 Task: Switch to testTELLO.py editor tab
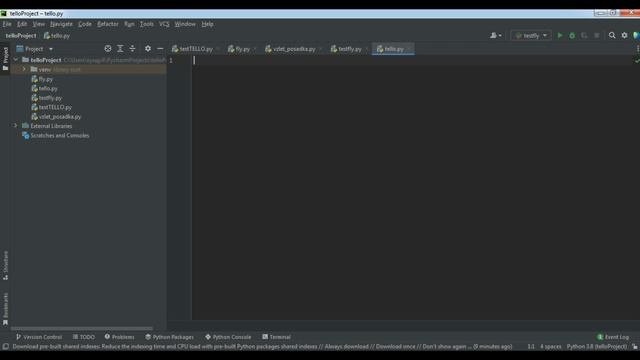(192, 49)
